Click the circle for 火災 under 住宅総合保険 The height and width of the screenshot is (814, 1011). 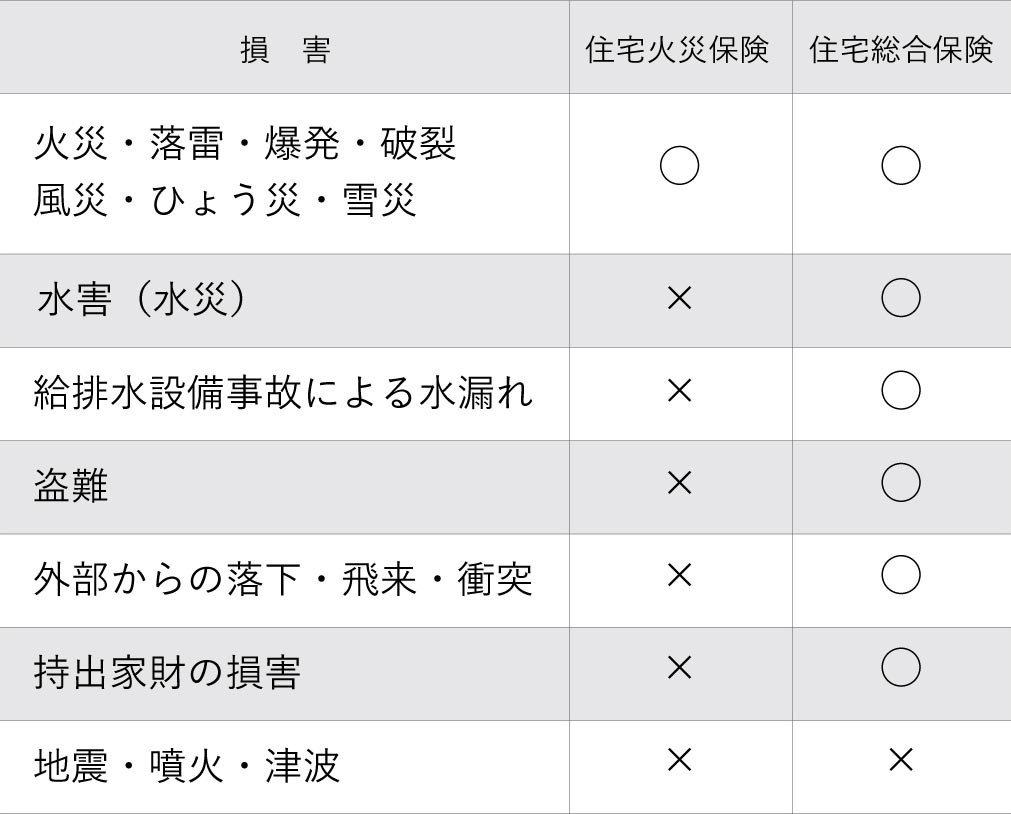901,166
